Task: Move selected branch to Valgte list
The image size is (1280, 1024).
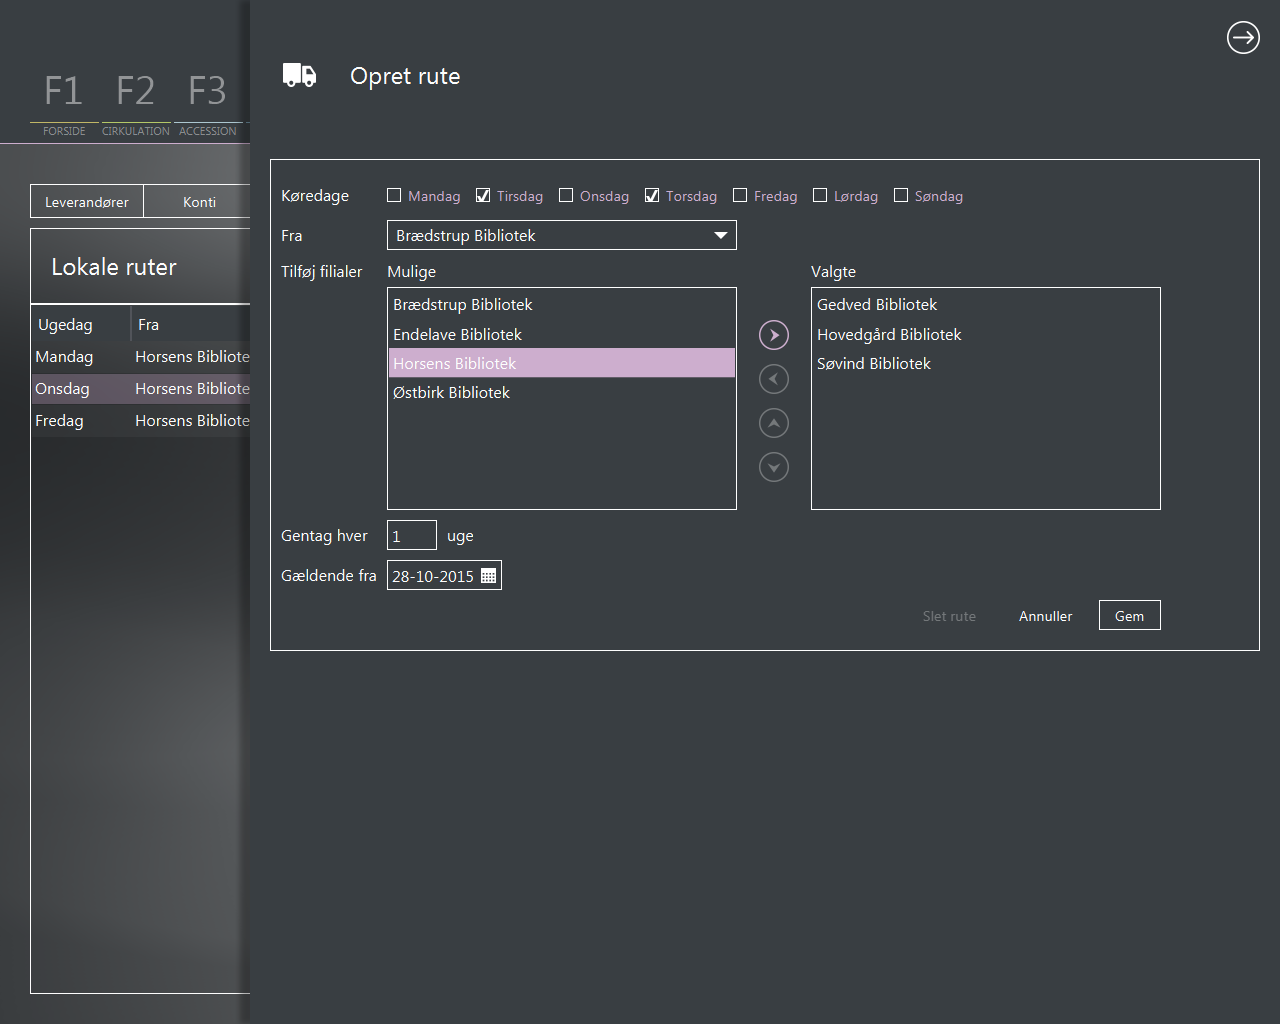Action: pos(774,335)
